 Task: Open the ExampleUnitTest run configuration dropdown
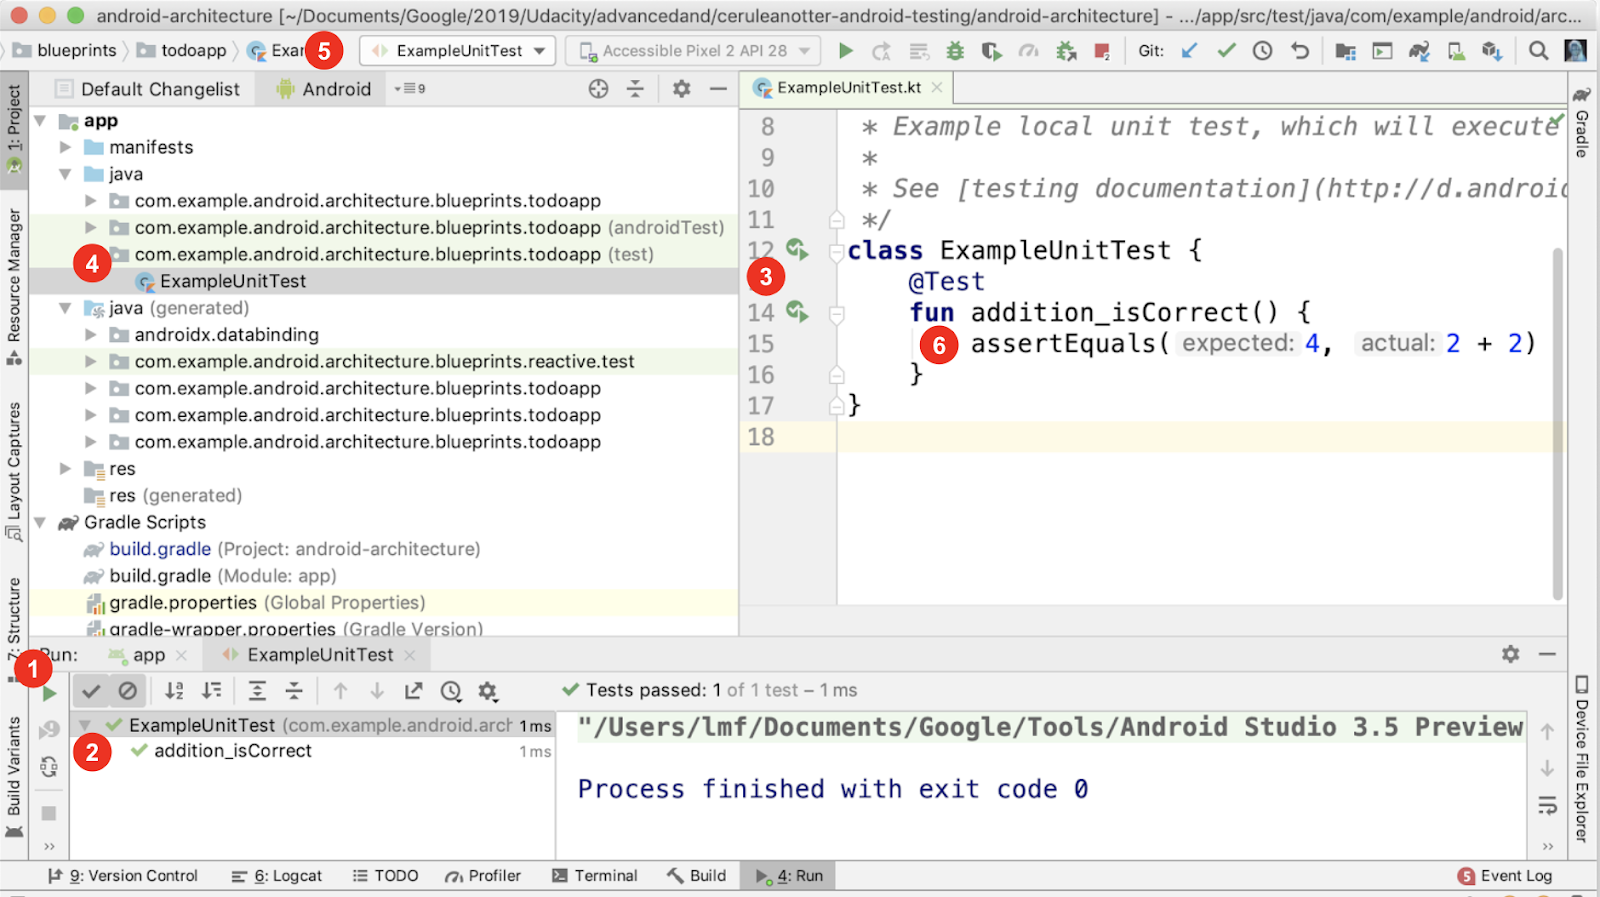coord(459,51)
